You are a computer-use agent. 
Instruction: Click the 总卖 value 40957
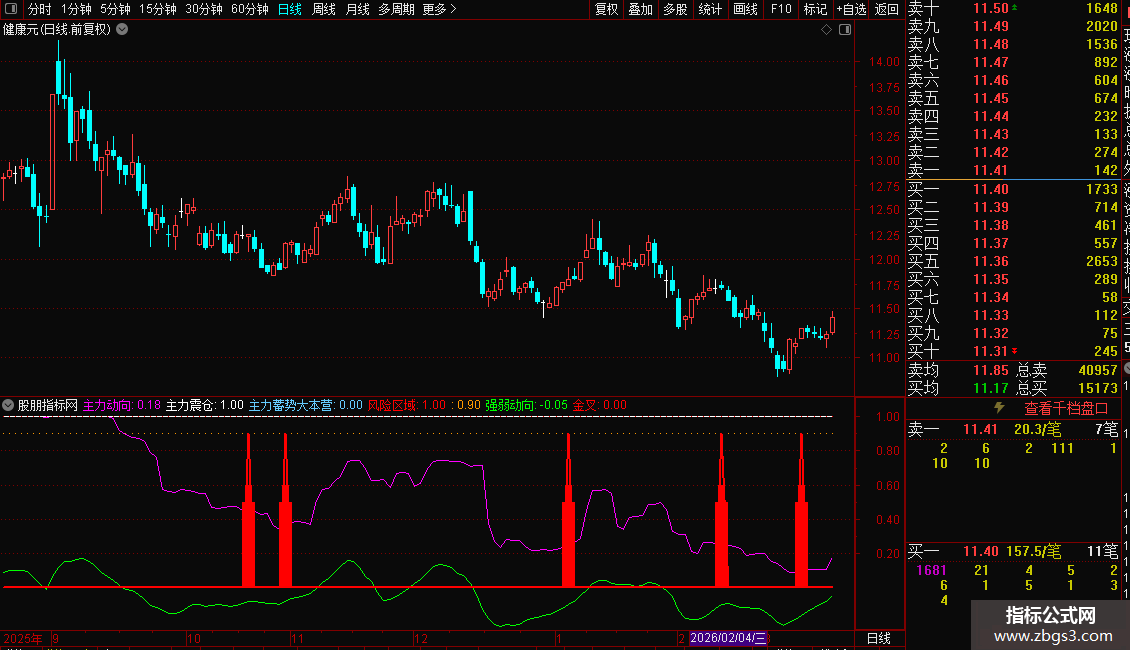coord(1098,370)
